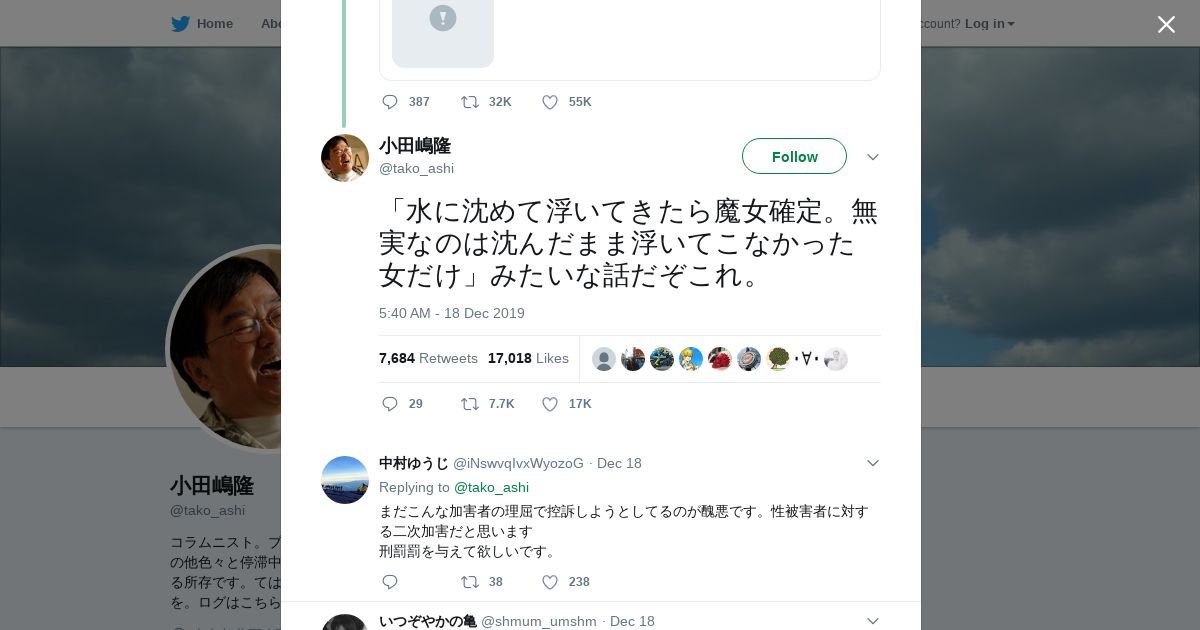The image size is (1200, 630).
Task: Reply to 中村ゆうじ's comment
Action: [x=390, y=582]
